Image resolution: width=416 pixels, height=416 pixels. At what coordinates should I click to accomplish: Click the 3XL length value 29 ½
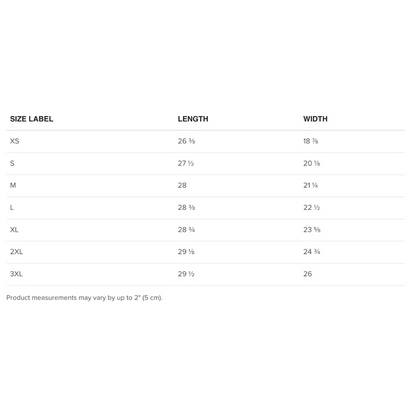(186, 274)
